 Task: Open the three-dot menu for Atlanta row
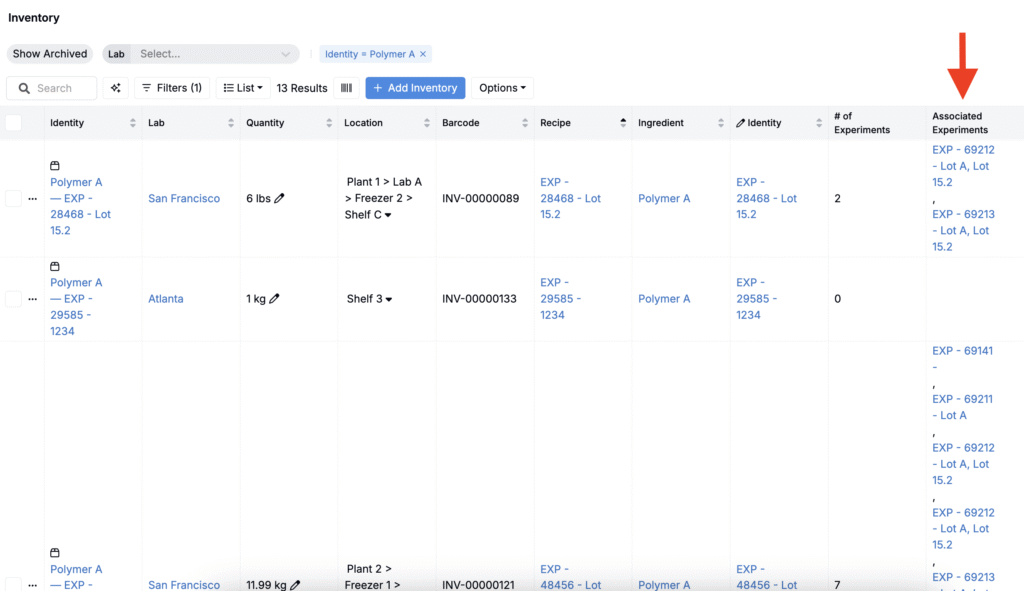[x=32, y=299]
